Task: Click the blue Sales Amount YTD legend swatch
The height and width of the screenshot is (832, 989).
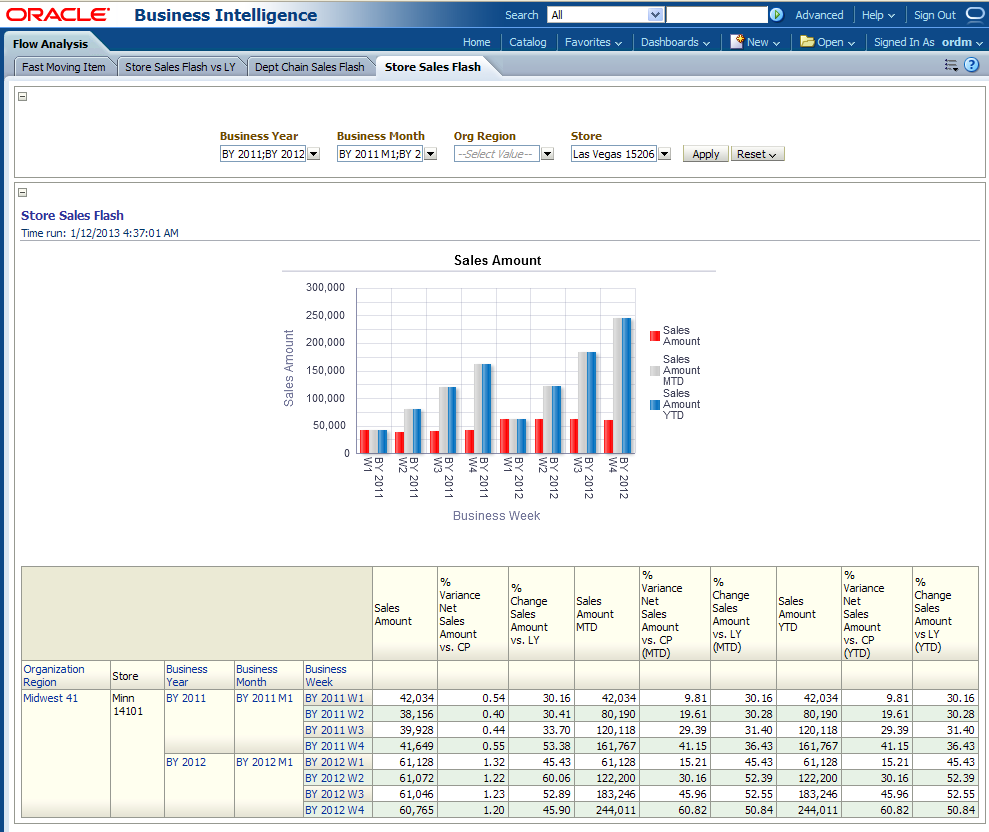Action: pos(655,404)
